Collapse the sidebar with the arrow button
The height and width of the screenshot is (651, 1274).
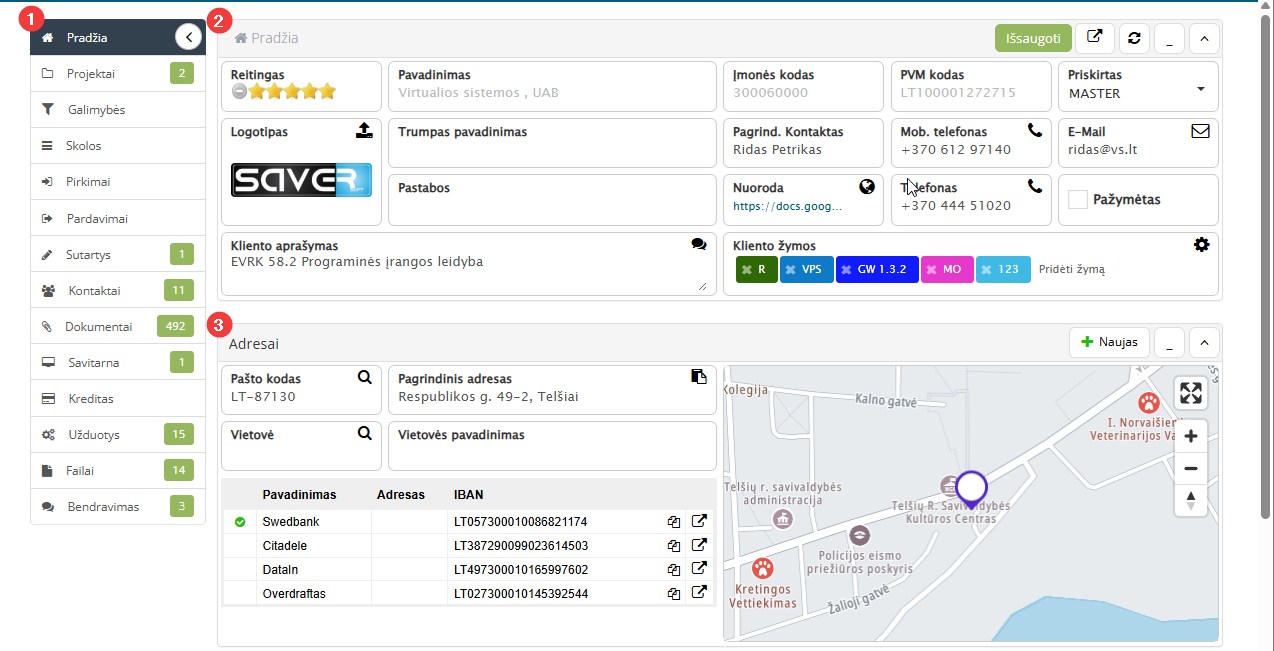click(188, 37)
